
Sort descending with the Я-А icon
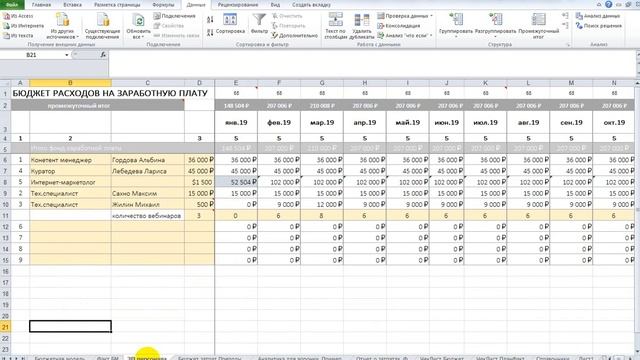tap(210, 32)
